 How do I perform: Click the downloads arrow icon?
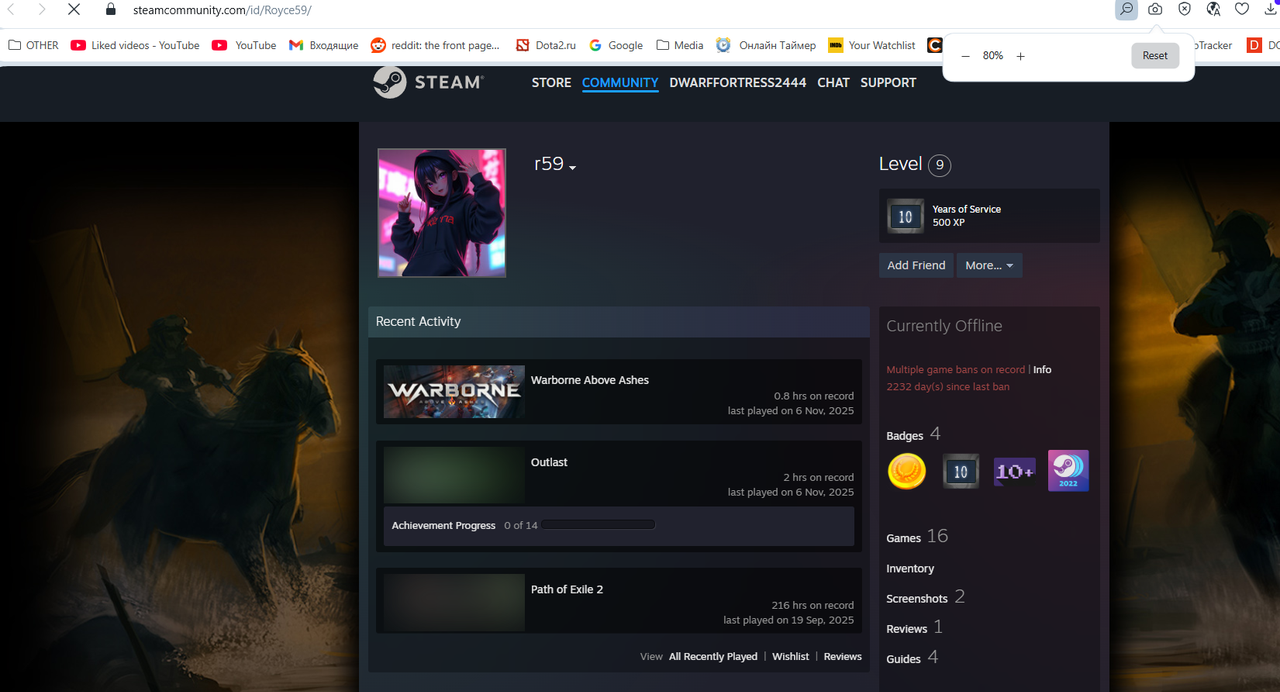click(x=1271, y=9)
